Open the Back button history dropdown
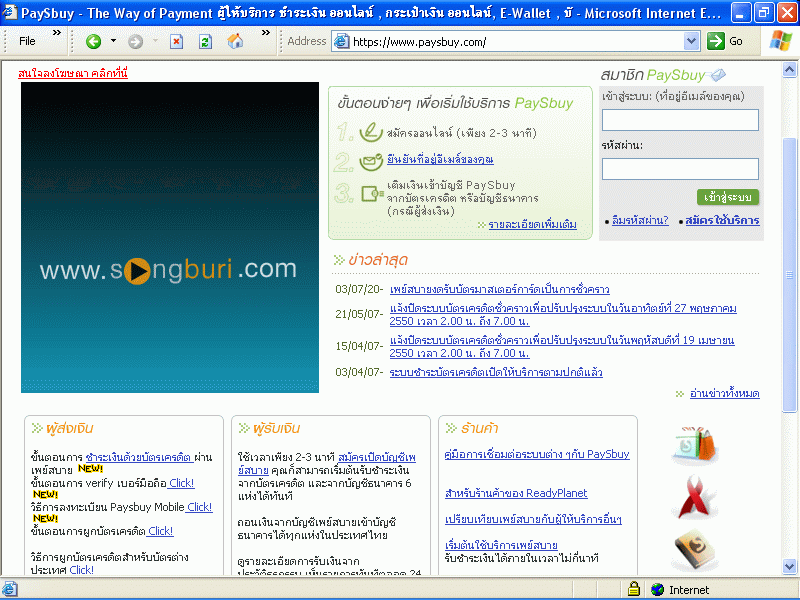Screen dimensions: 800x600 [113, 41]
